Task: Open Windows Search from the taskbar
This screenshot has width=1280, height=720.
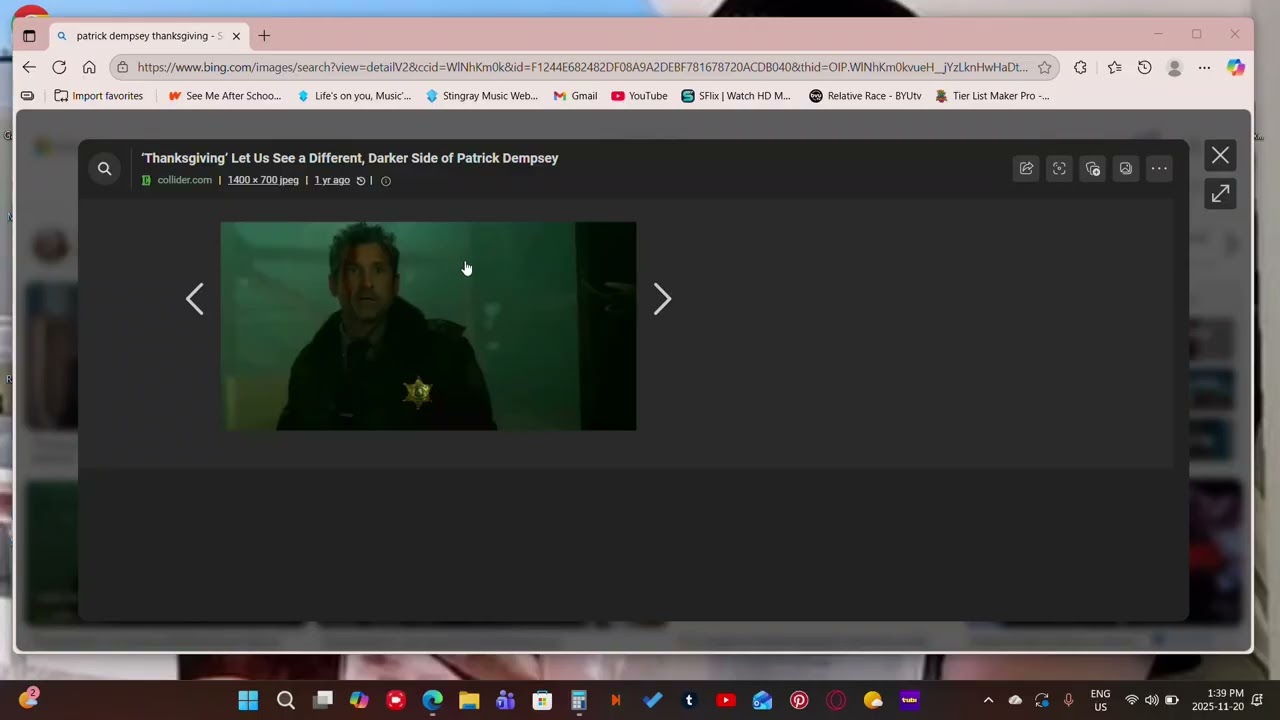Action: tap(286, 700)
